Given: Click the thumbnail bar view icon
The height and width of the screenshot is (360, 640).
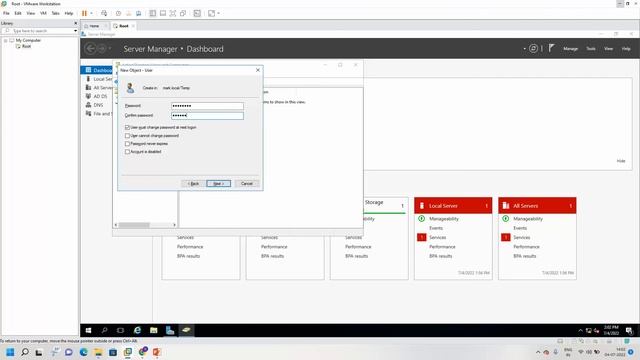Looking at the screenshot, I should [x=163, y=13].
